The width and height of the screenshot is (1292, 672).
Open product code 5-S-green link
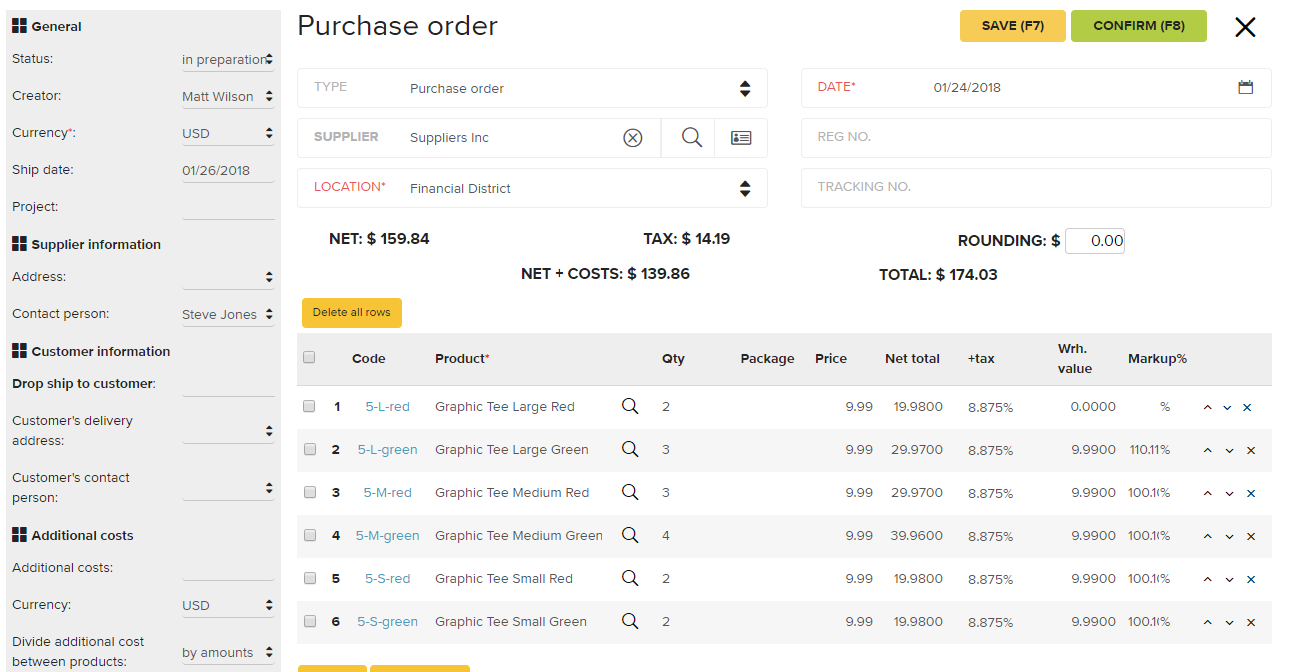click(388, 622)
